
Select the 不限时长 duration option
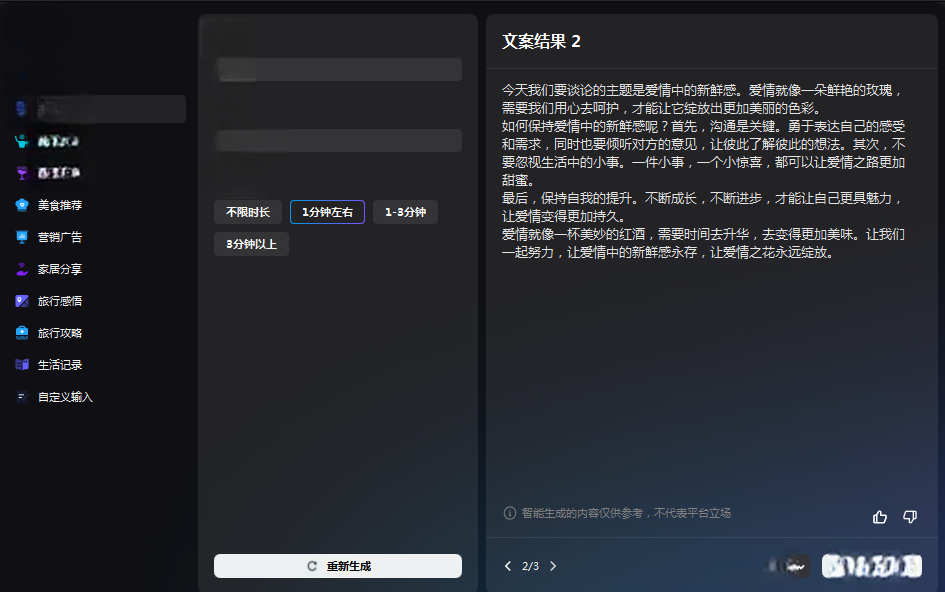pyautogui.click(x=248, y=212)
